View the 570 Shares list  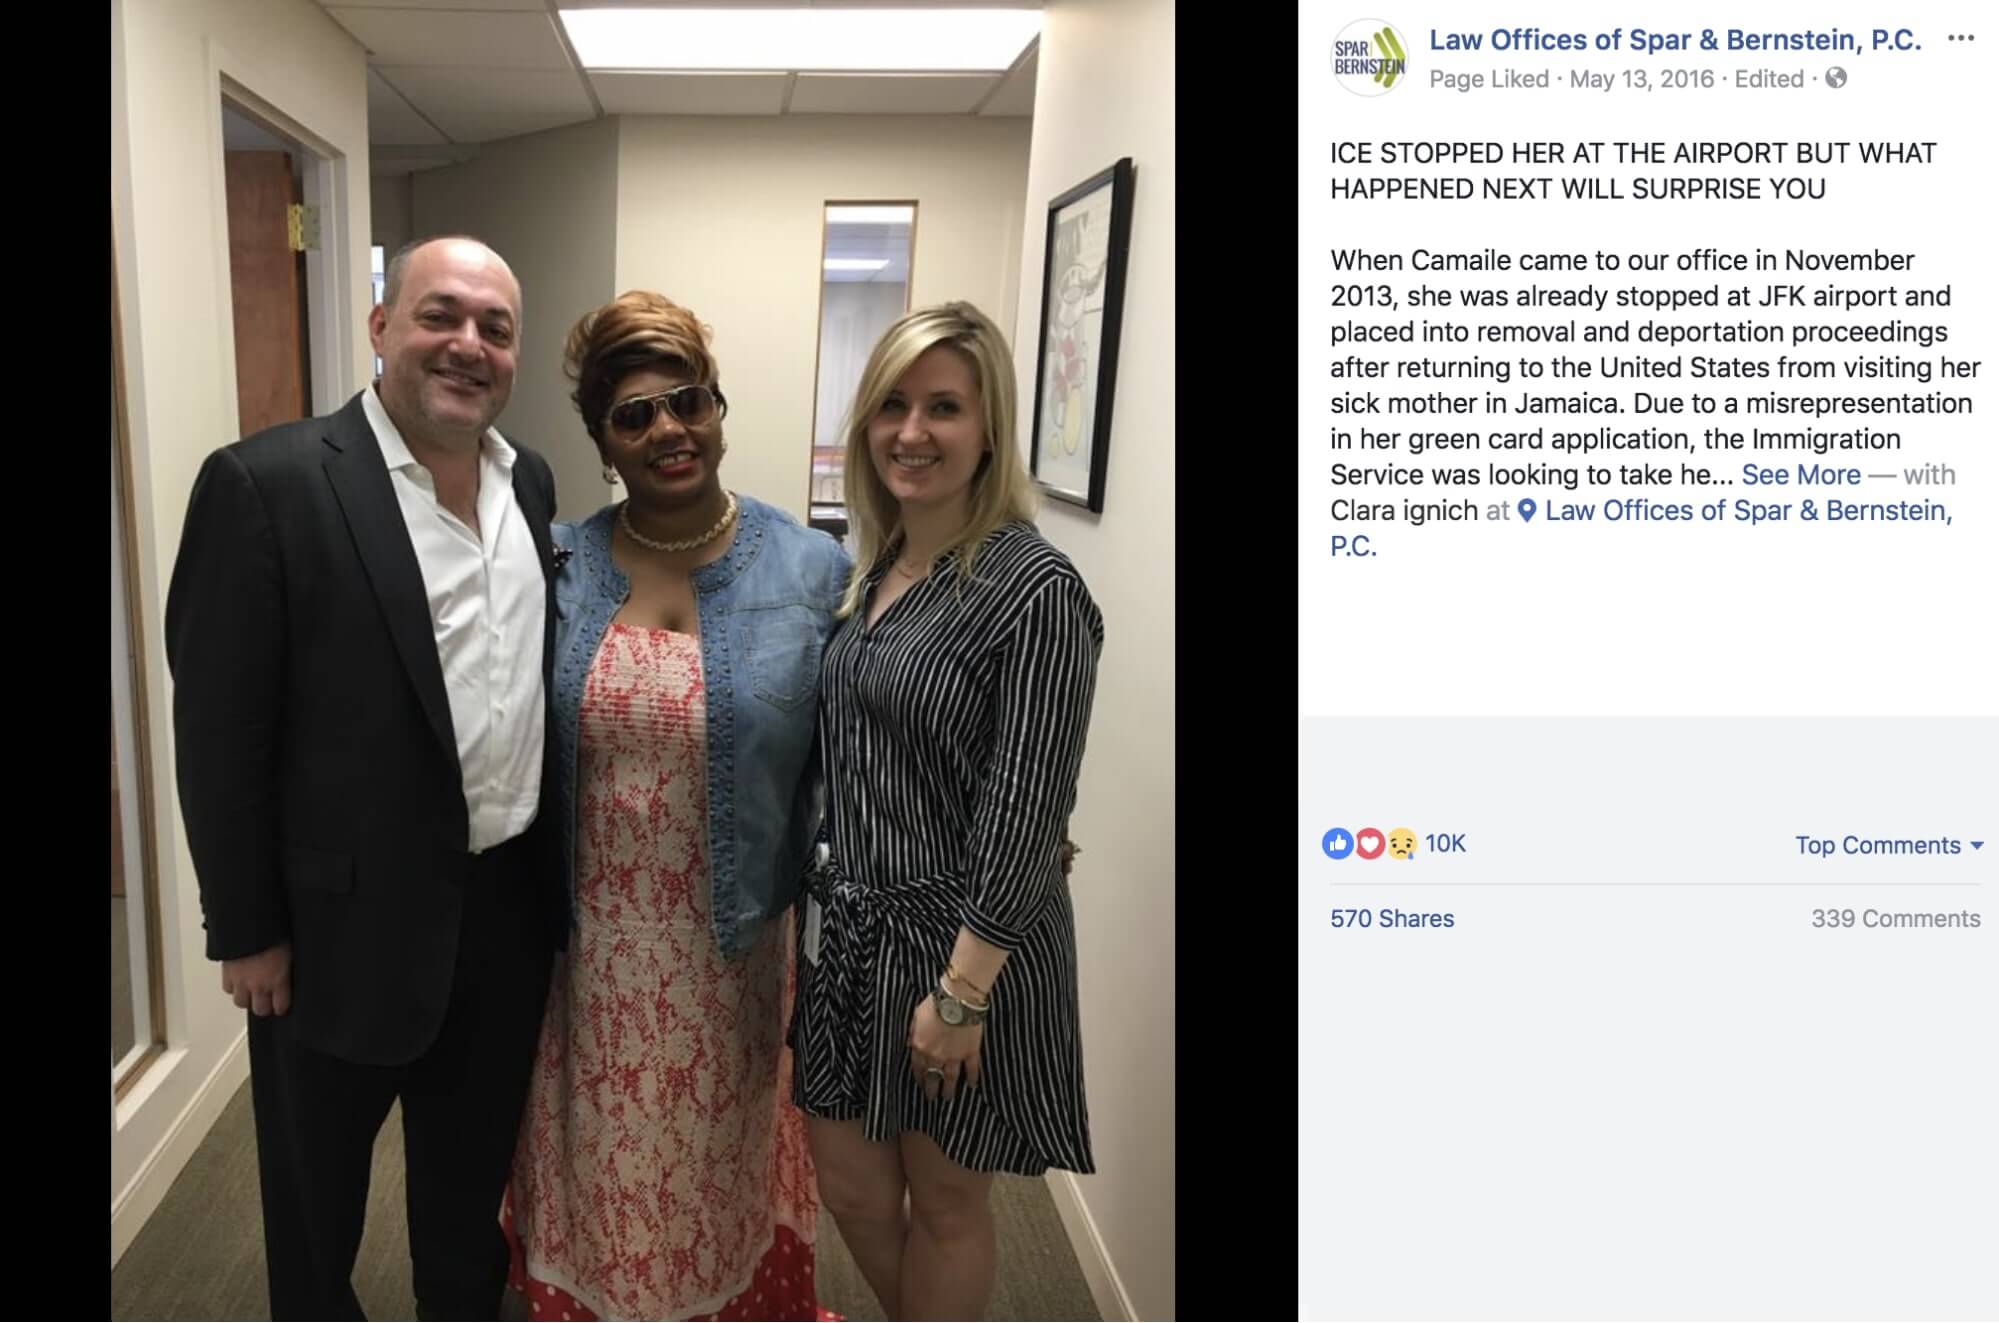[1392, 919]
